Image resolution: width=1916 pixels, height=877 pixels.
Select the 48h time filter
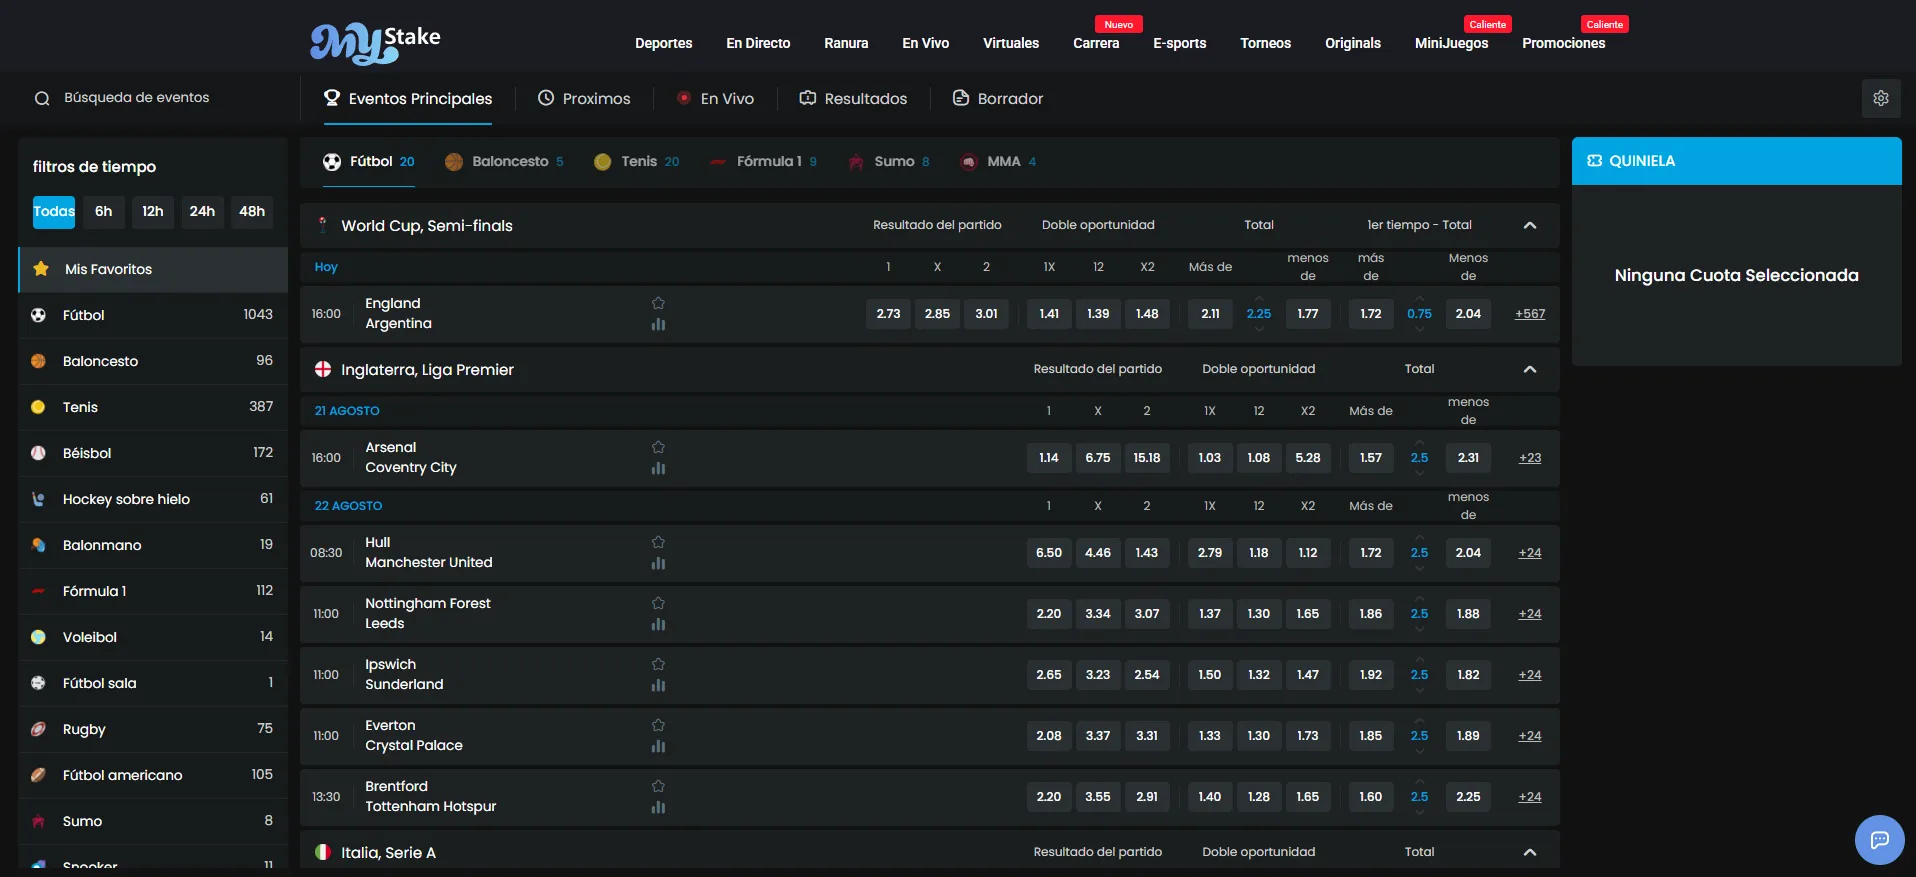252,211
